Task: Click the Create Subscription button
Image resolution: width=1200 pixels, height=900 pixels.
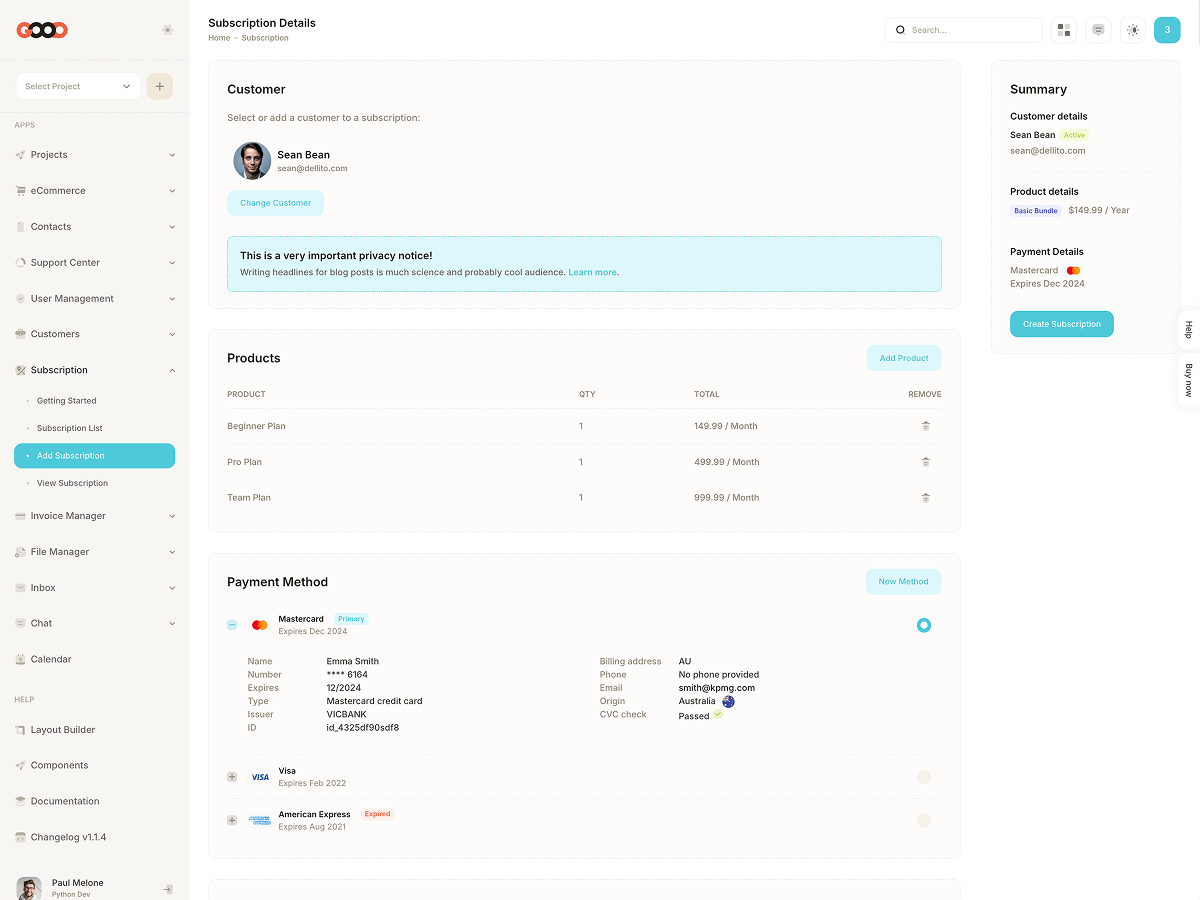Action: pos(1061,324)
